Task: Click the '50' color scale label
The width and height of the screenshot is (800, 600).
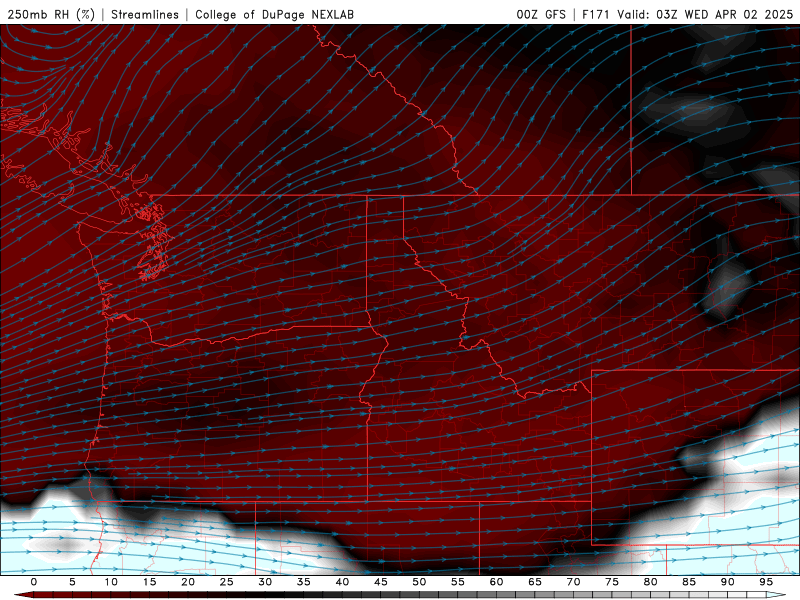Action: 419,582
